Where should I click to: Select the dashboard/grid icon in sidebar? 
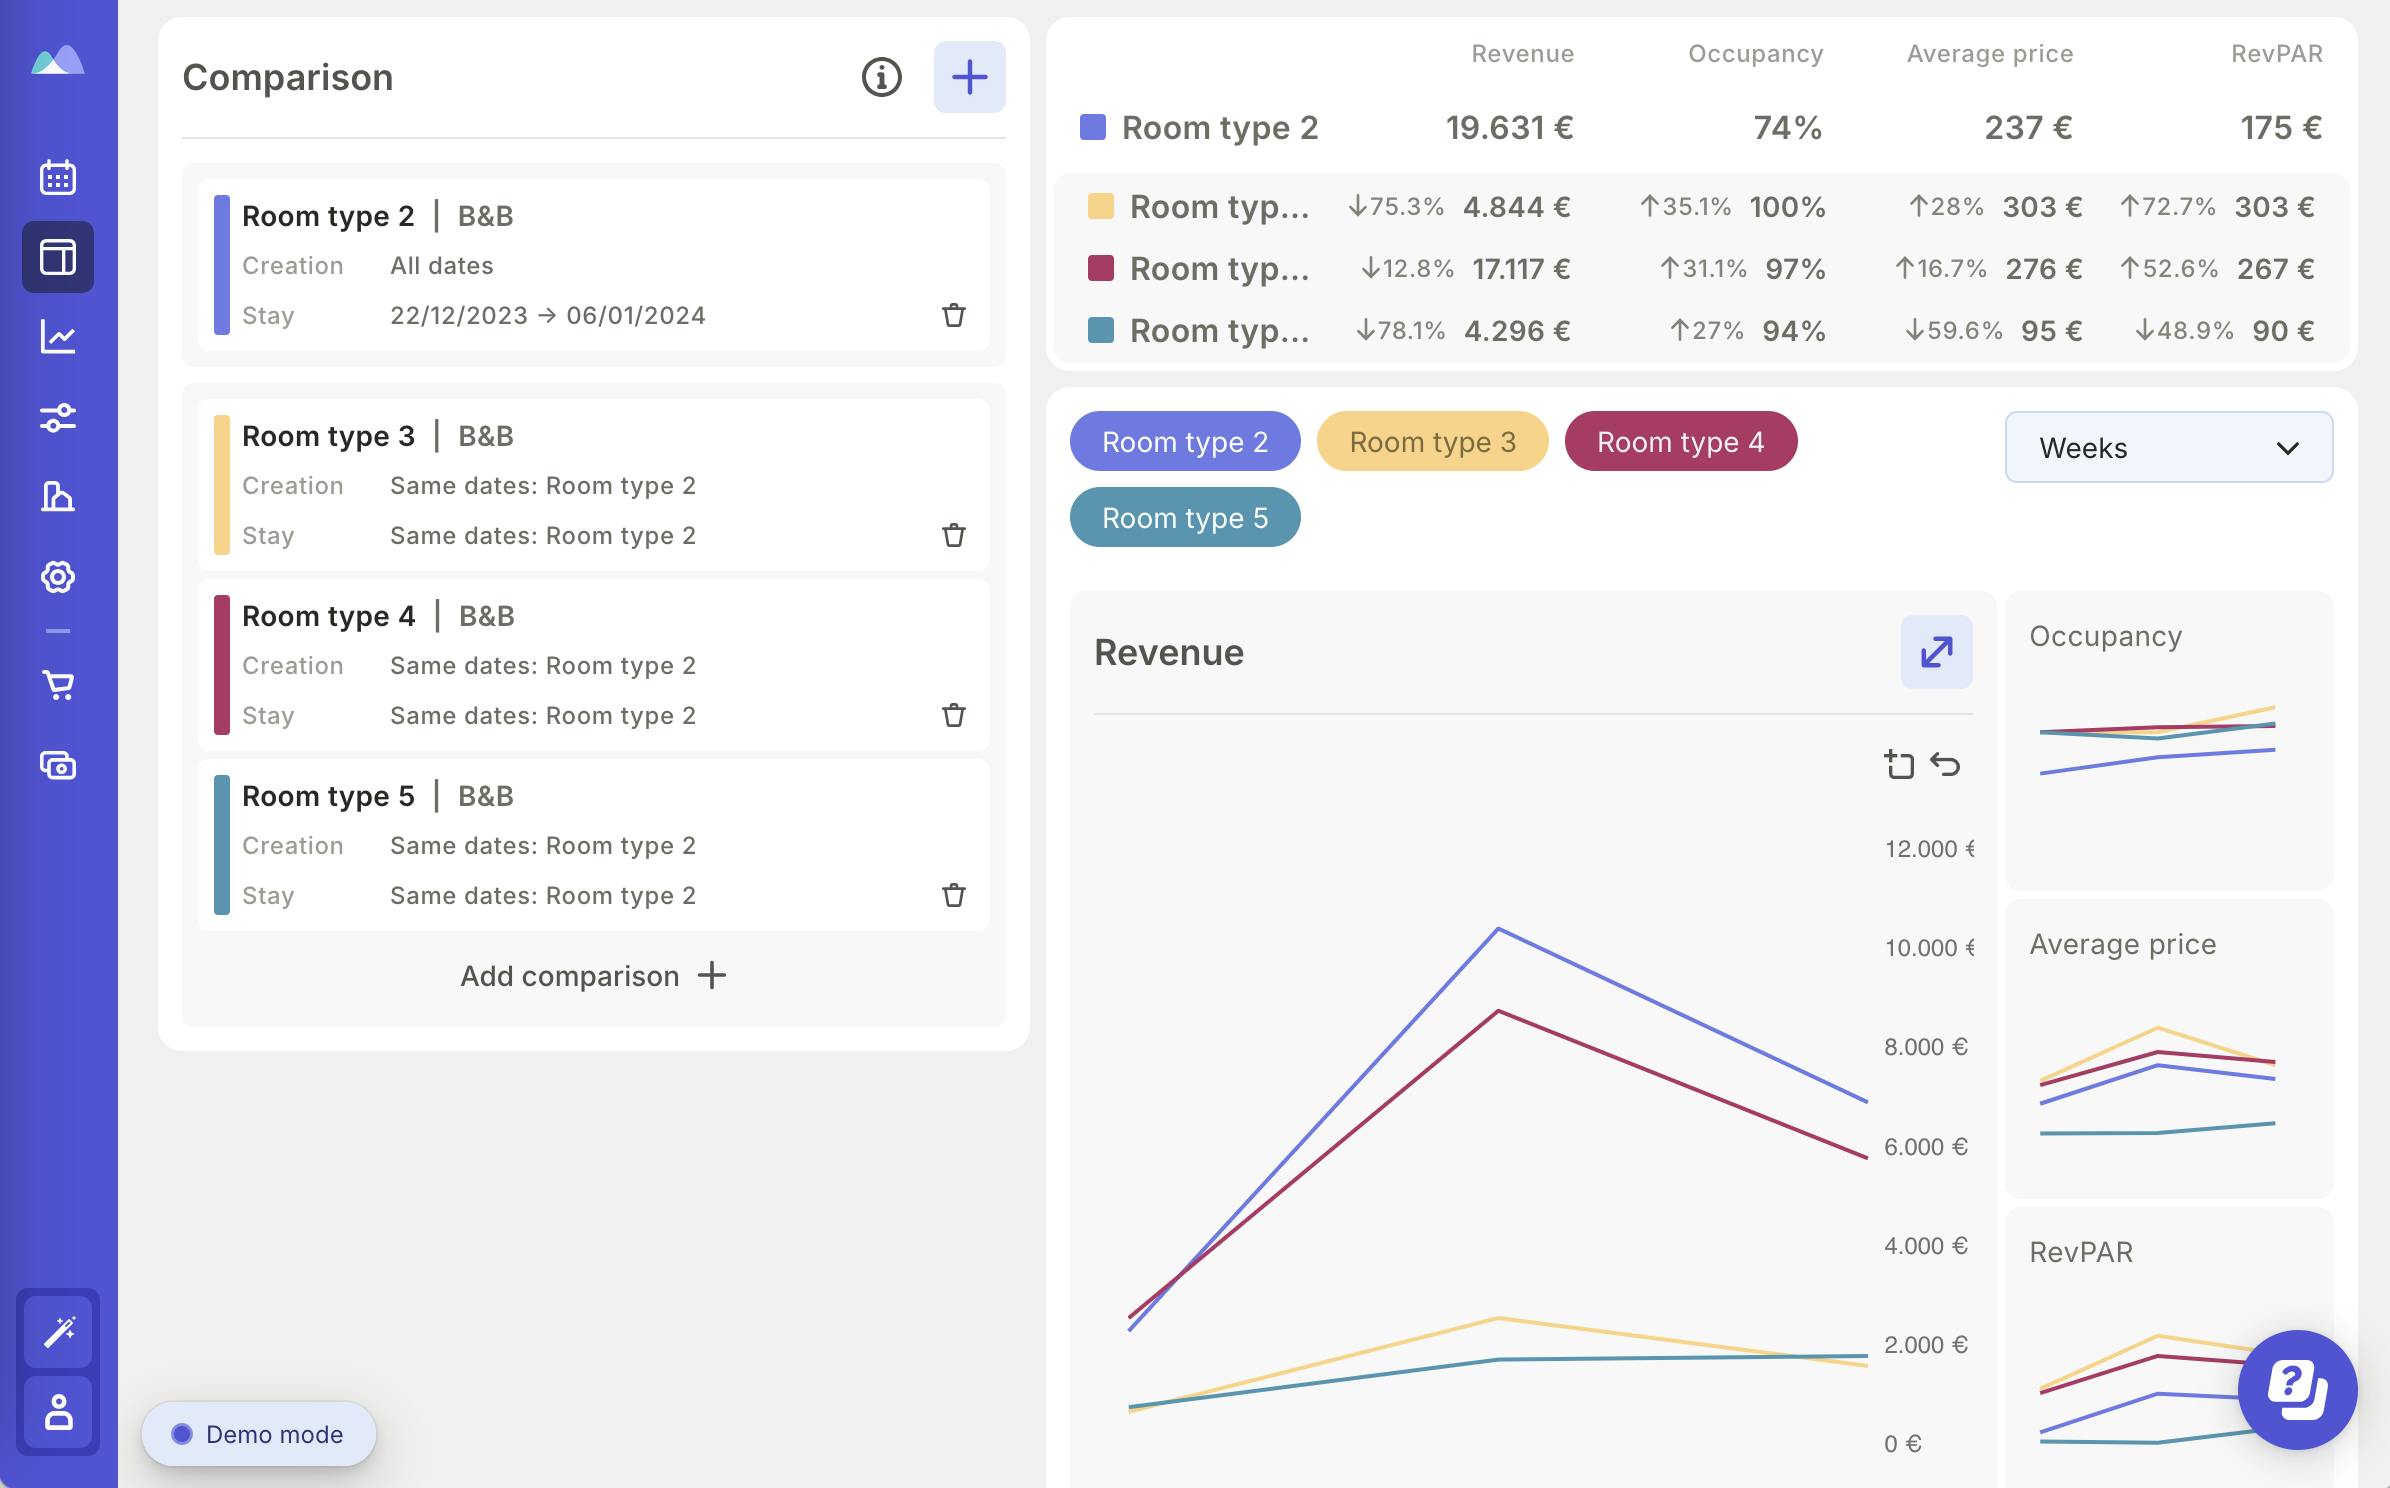57,255
